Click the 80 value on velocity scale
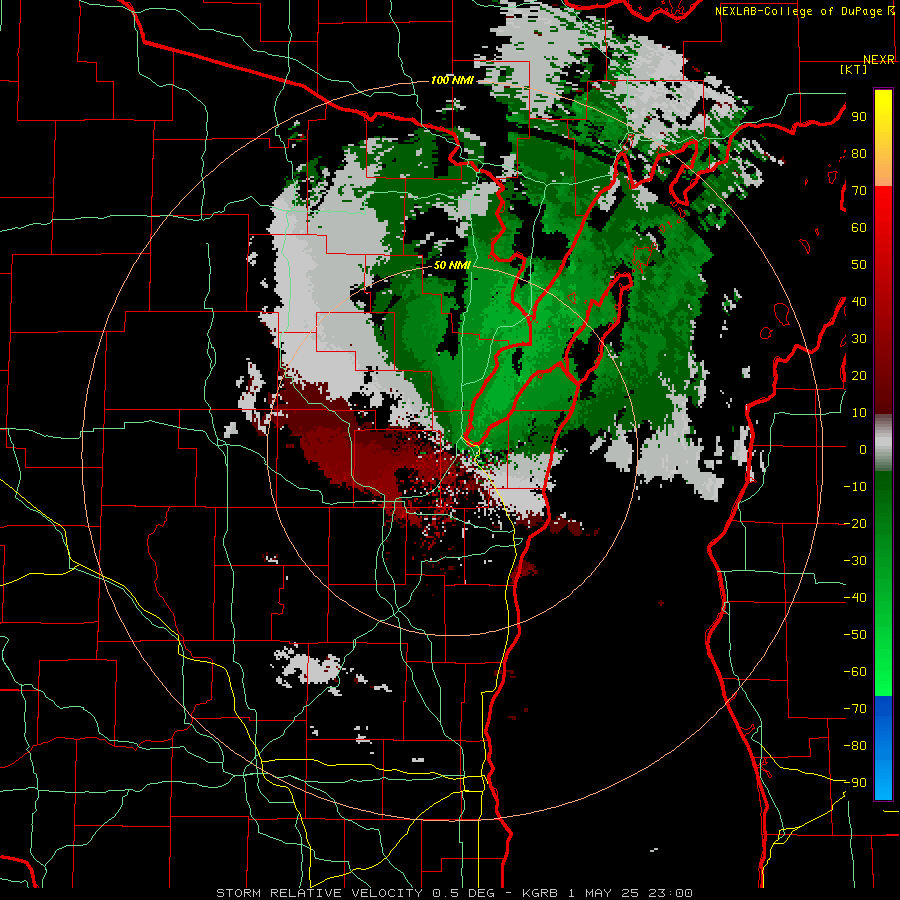The image size is (900, 900). (x=859, y=154)
